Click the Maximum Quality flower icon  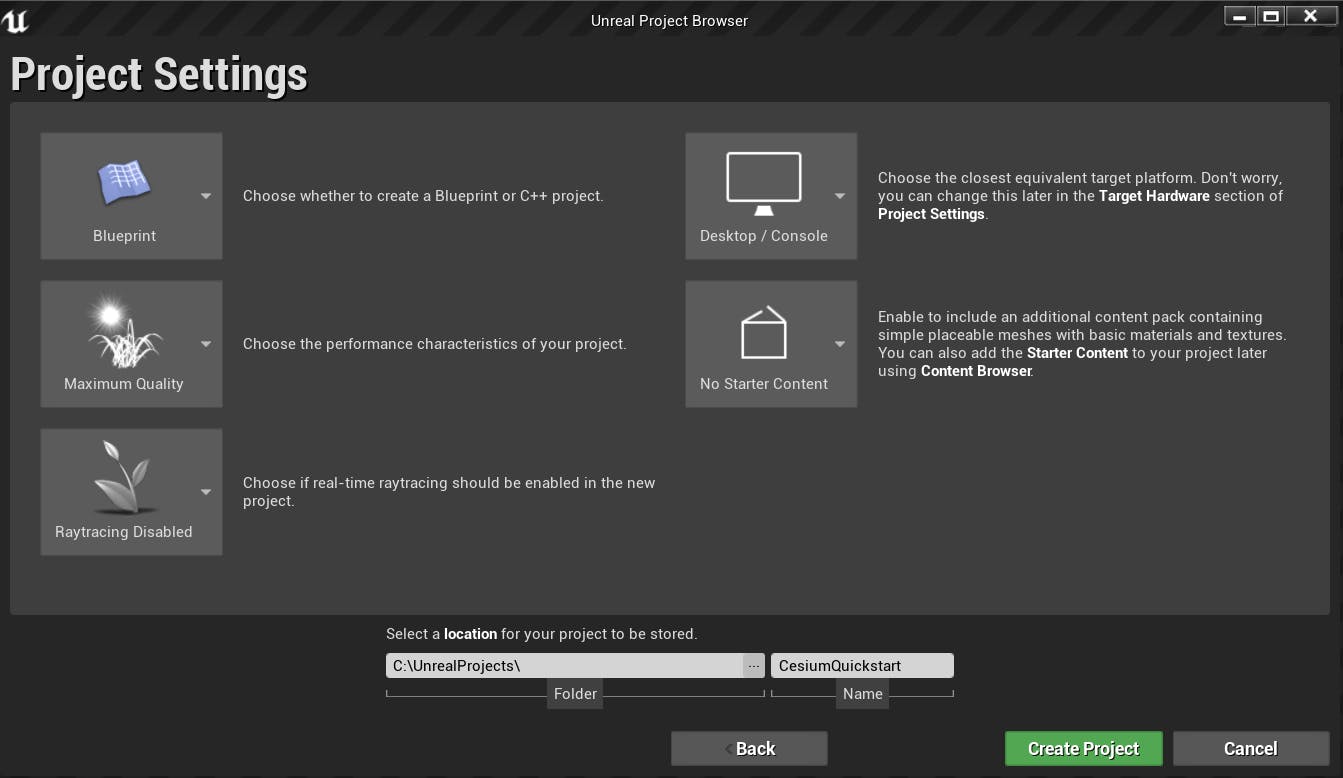click(124, 330)
